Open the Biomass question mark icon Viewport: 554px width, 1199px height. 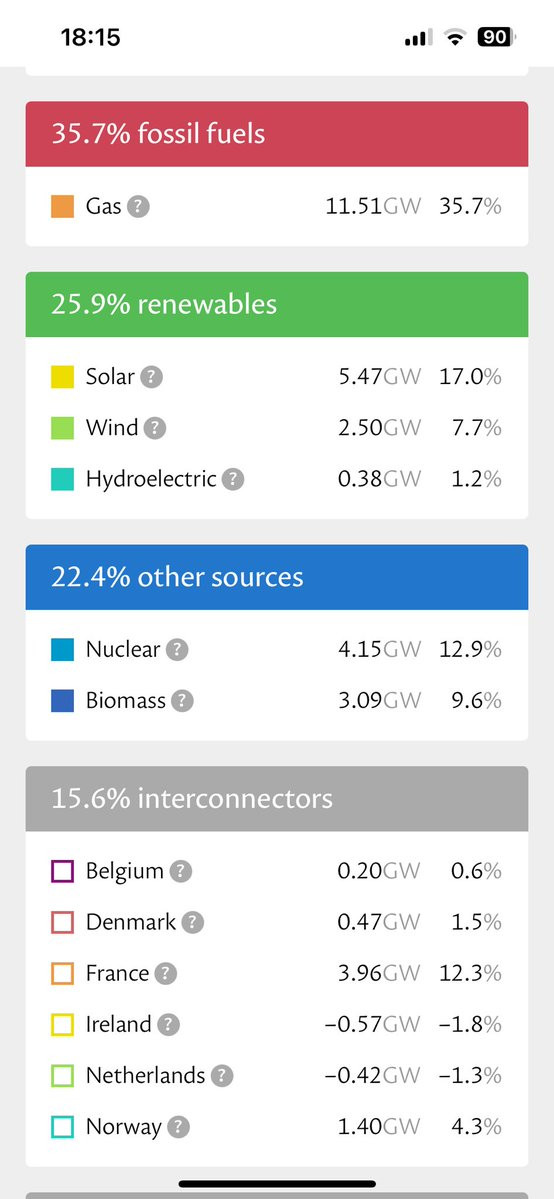click(x=182, y=701)
